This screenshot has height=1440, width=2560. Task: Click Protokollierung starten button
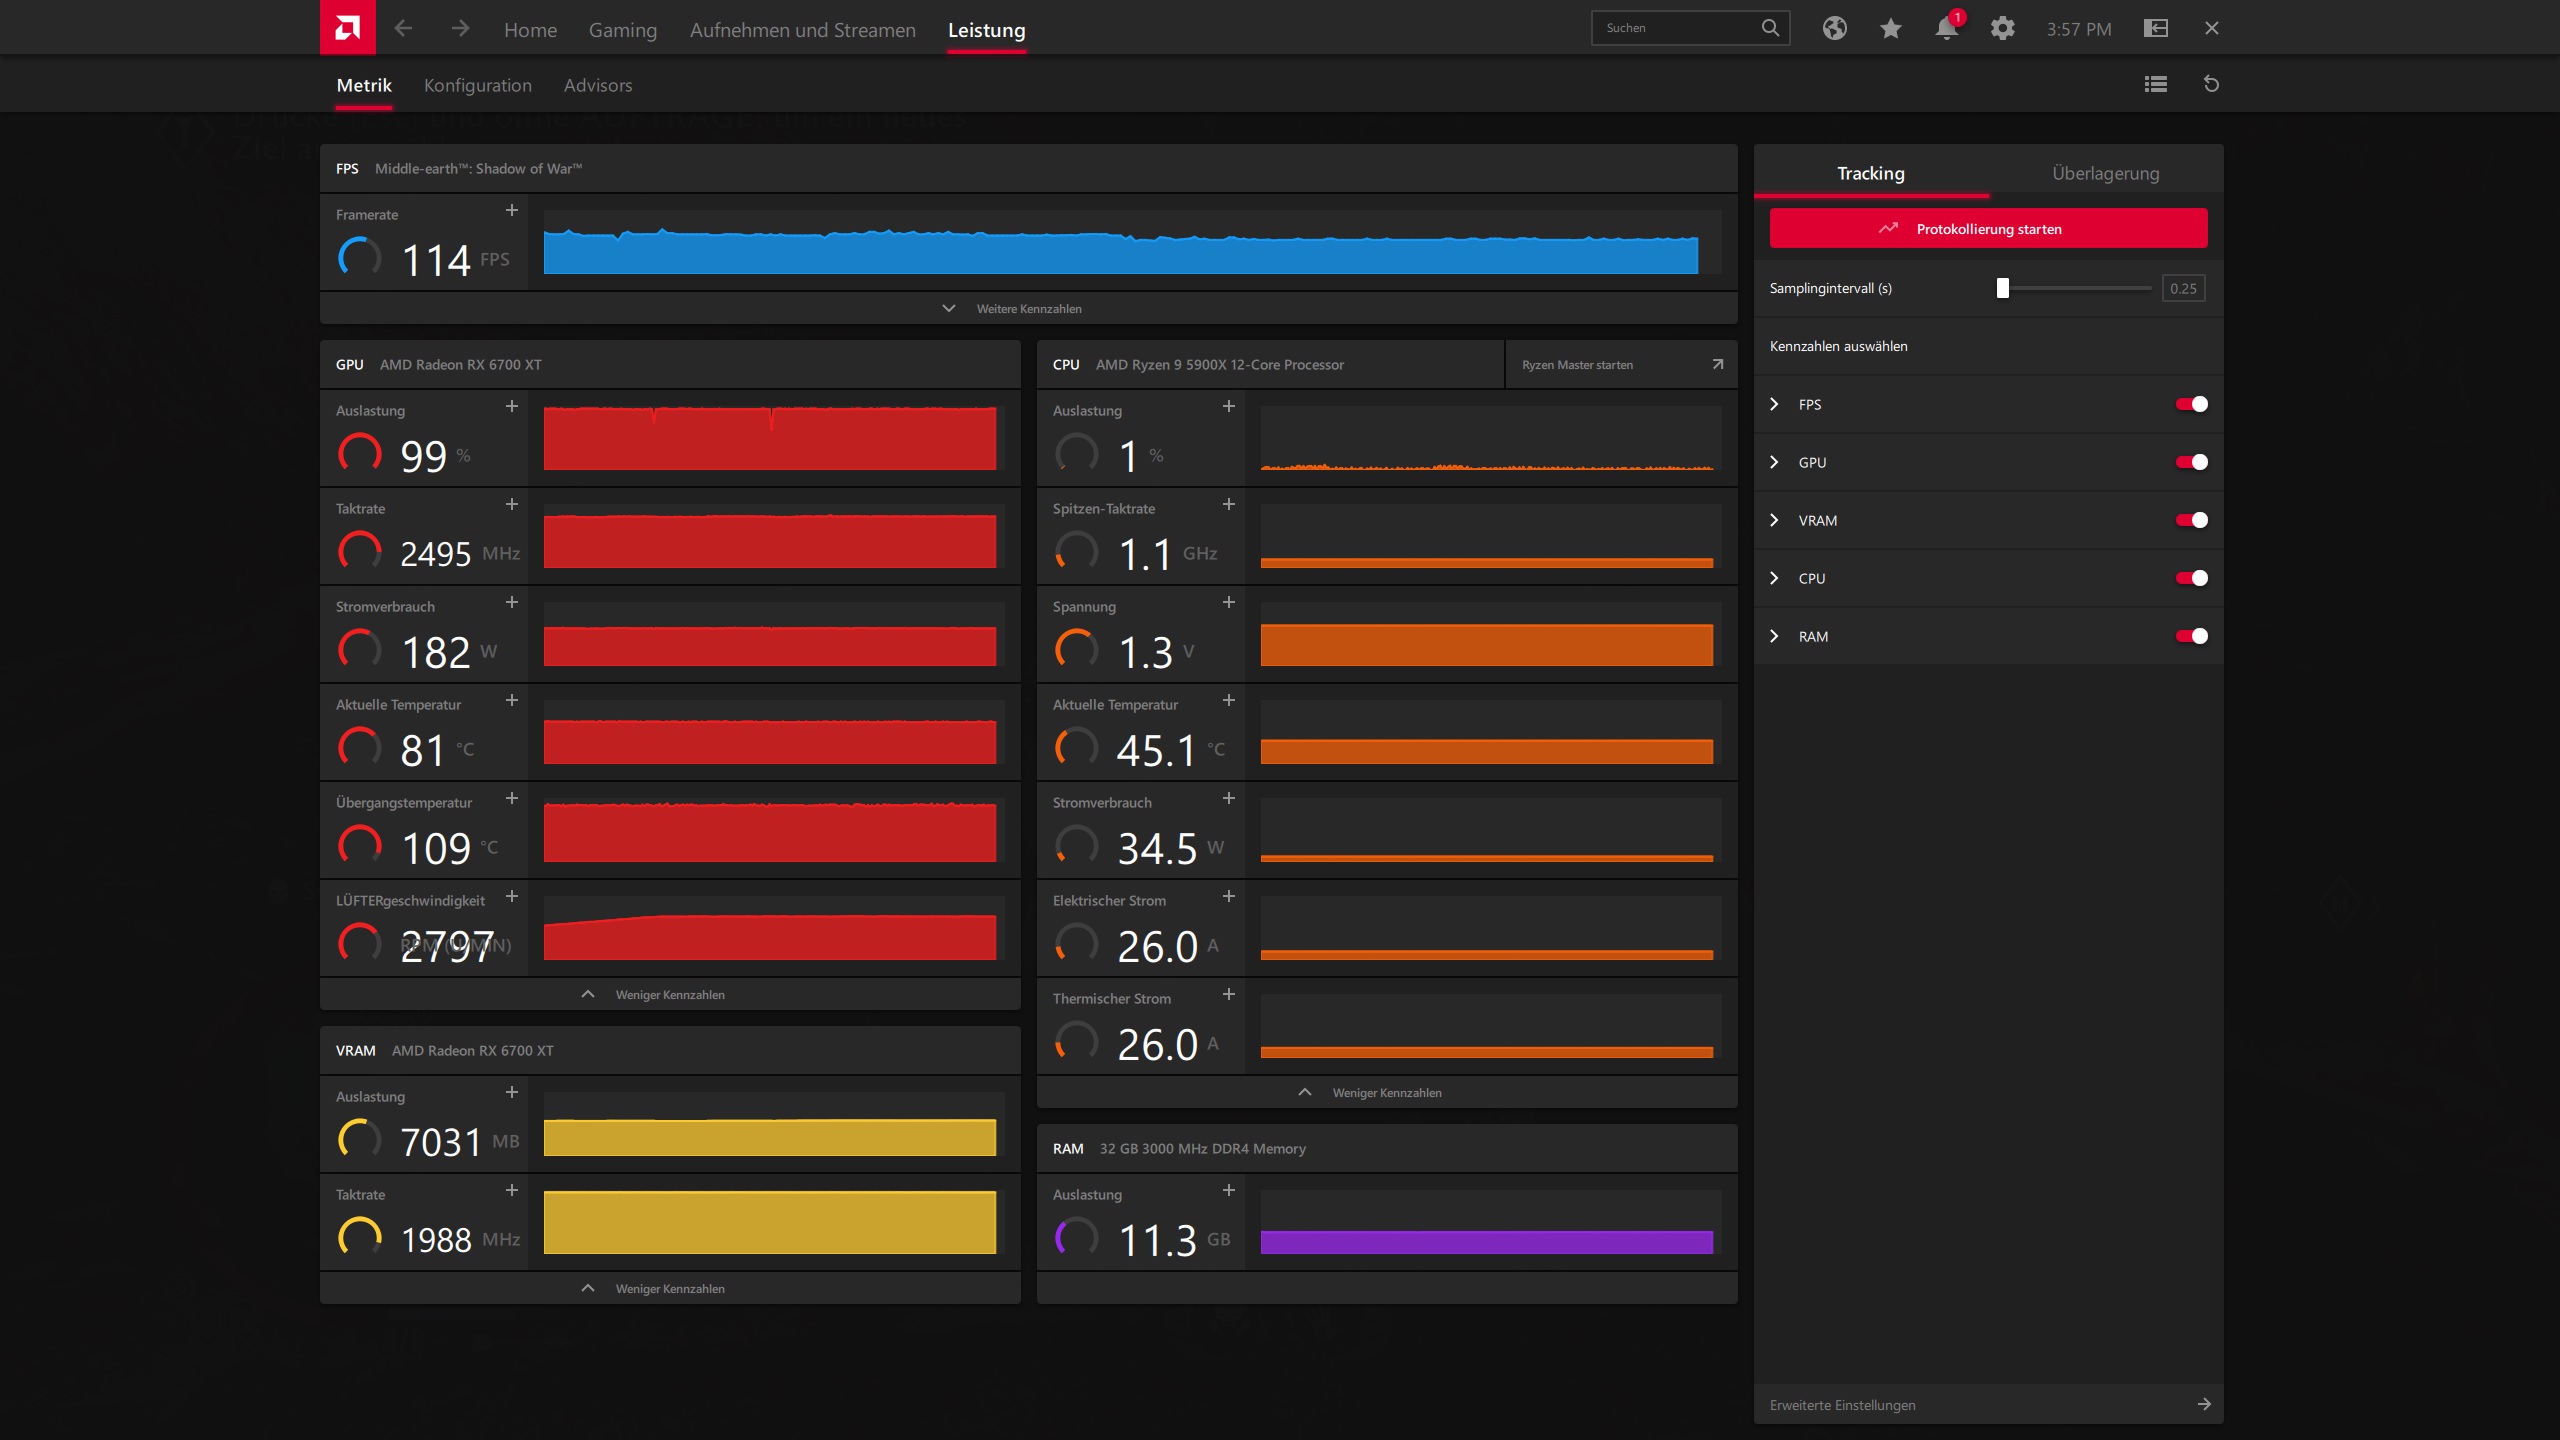(1988, 228)
